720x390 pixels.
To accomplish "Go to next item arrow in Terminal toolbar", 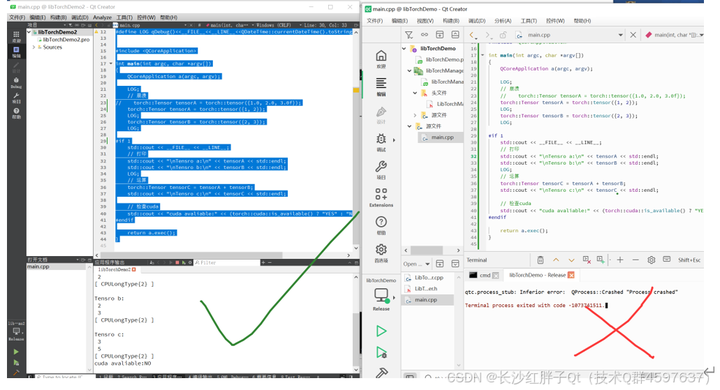I will click(571, 260).
